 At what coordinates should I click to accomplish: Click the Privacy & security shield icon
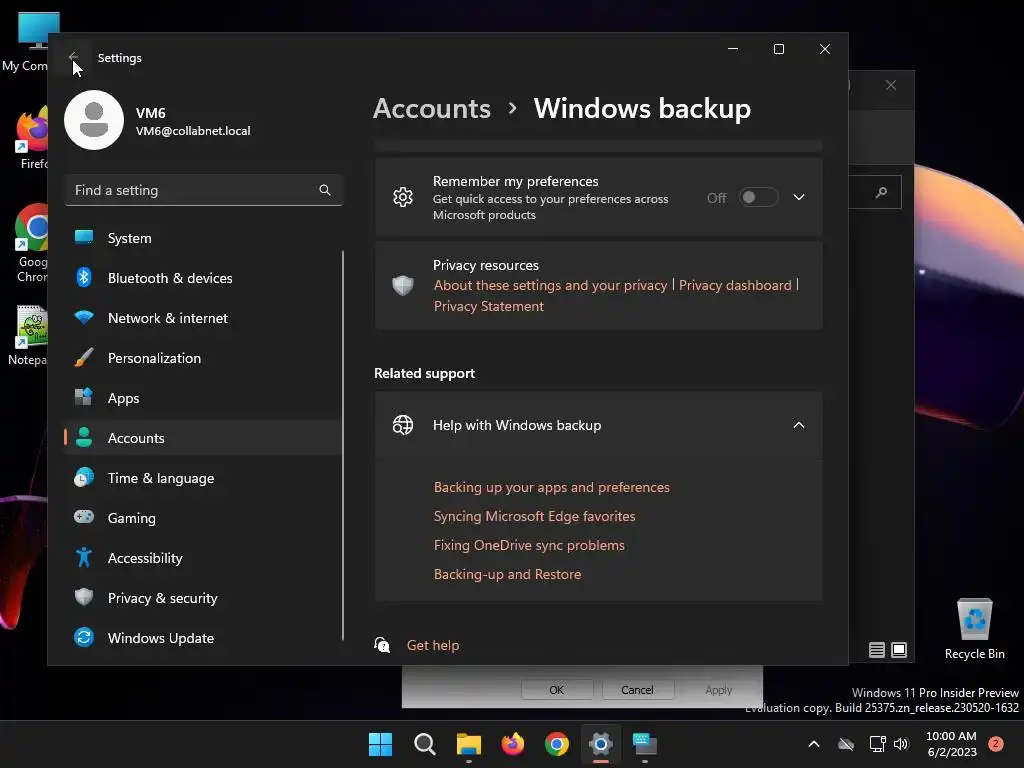point(84,597)
